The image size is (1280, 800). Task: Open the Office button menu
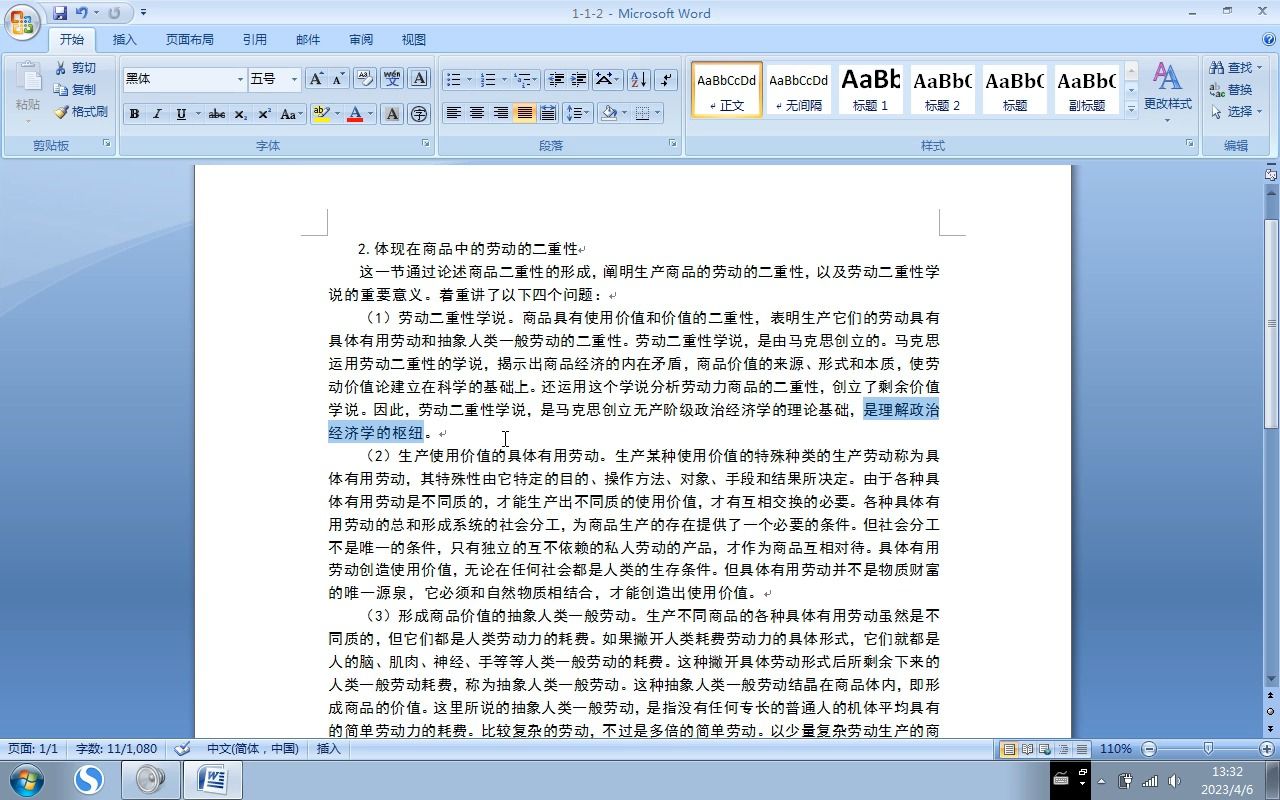tap(22, 22)
